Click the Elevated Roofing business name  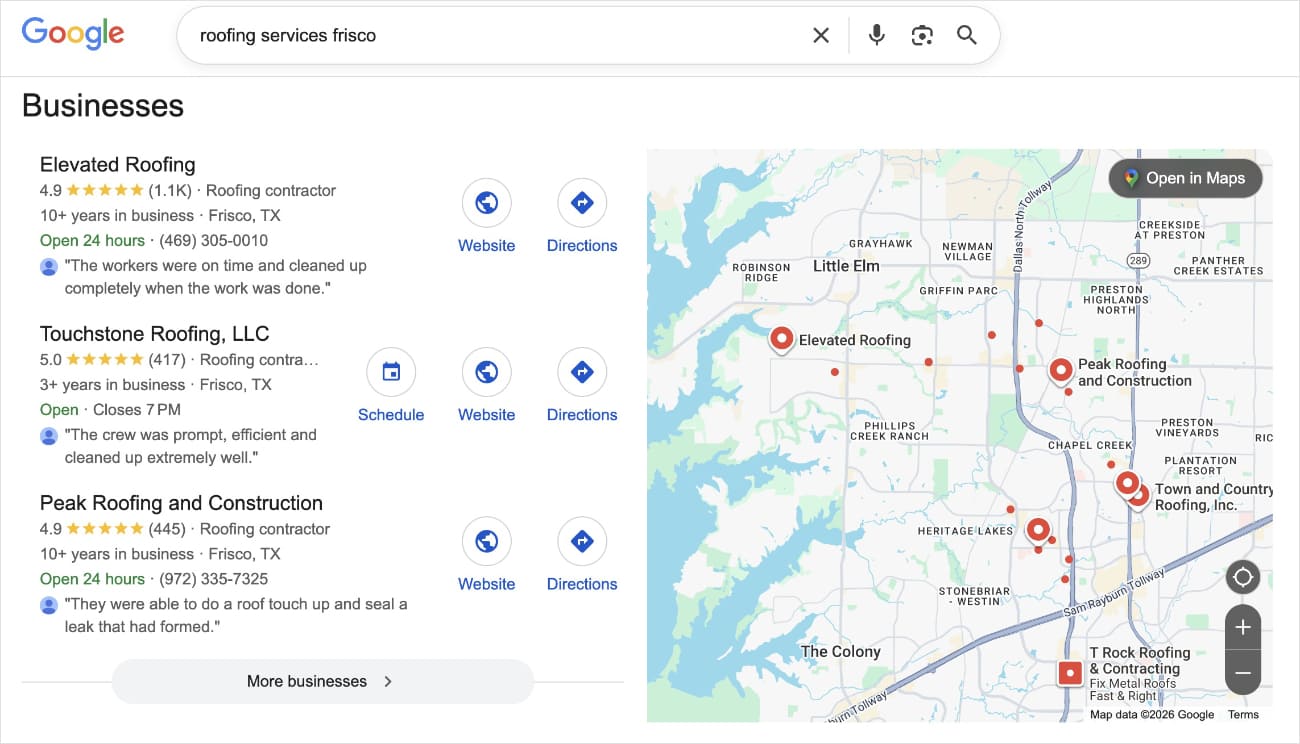pyautogui.click(x=117, y=164)
